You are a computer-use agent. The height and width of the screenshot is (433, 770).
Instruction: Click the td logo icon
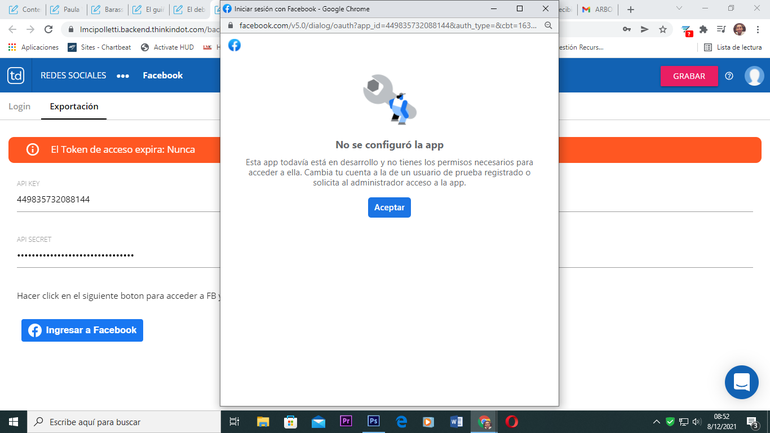click(x=16, y=76)
